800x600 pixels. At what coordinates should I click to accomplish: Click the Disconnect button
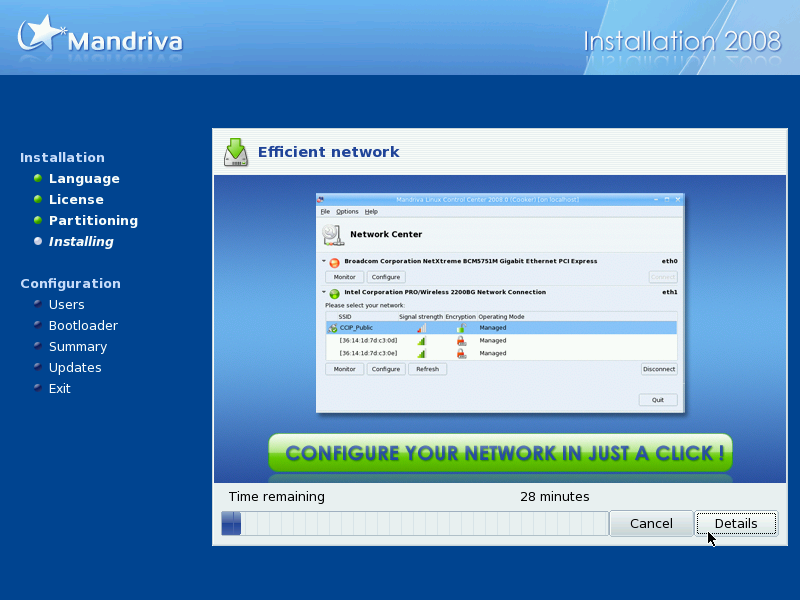click(x=659, y=369)
